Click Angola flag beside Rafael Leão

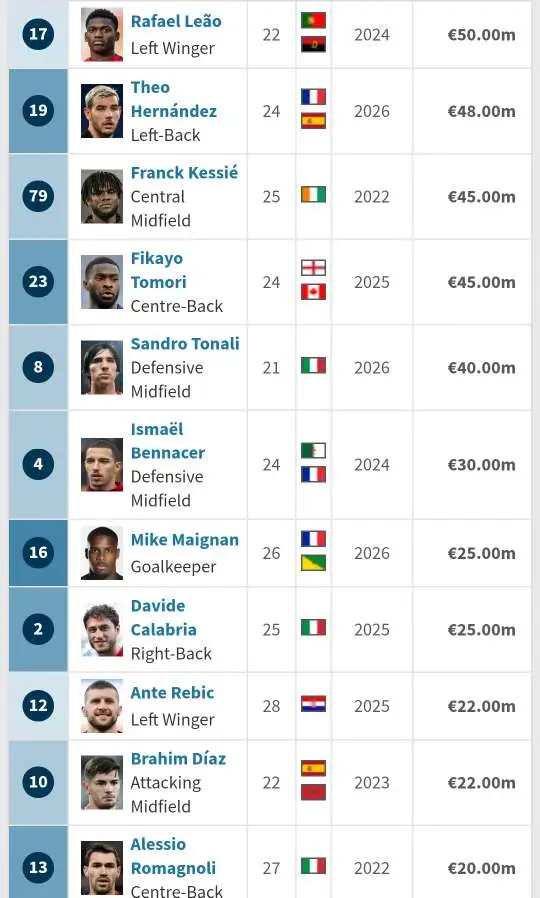point(313,44)
